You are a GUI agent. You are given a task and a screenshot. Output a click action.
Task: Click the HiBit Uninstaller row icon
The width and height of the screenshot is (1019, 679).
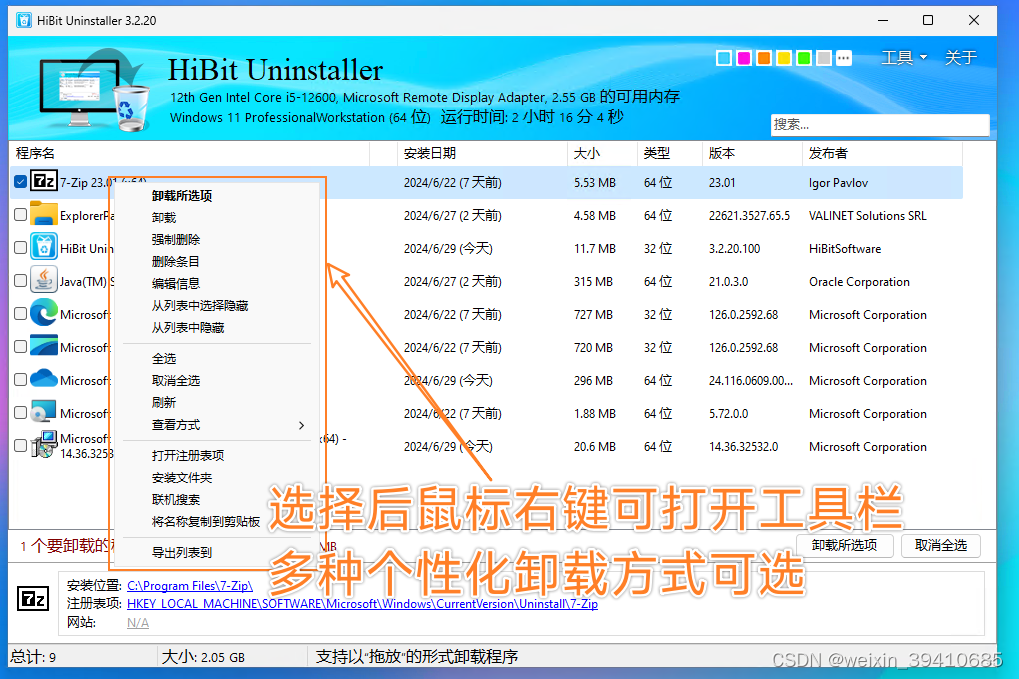(x=44, y=247)
